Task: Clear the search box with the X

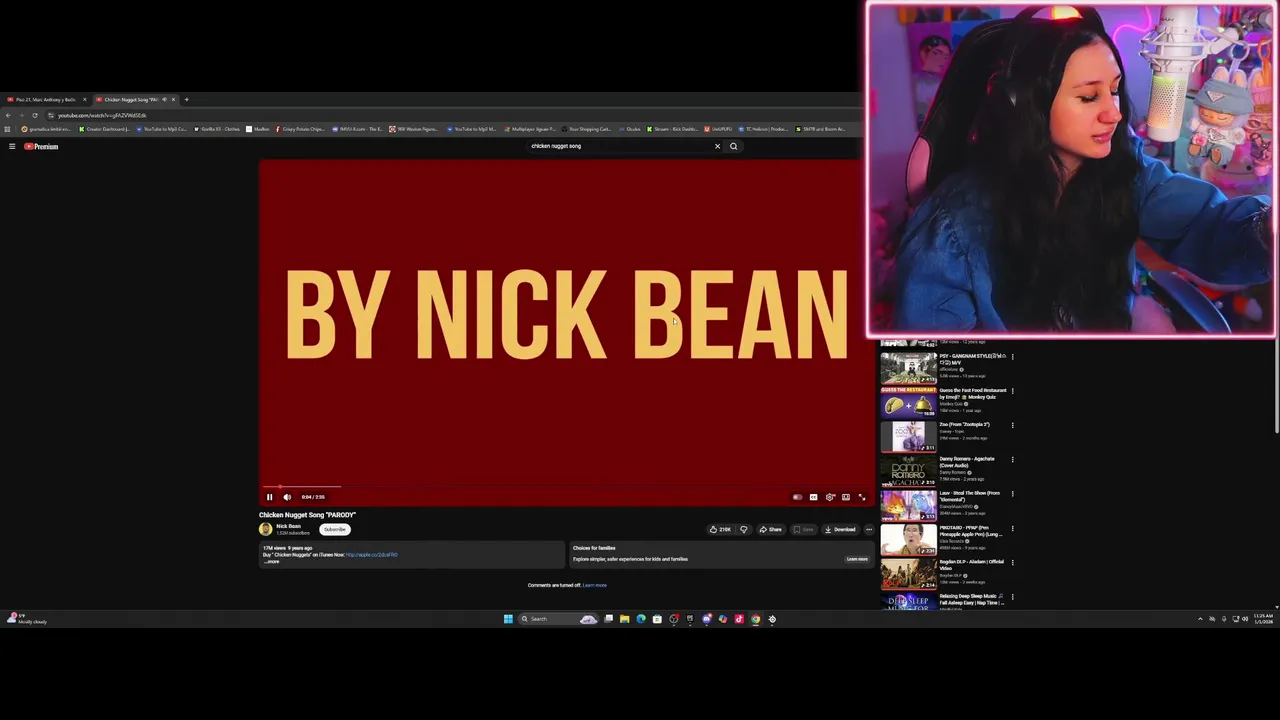Action: click(717, 146)
